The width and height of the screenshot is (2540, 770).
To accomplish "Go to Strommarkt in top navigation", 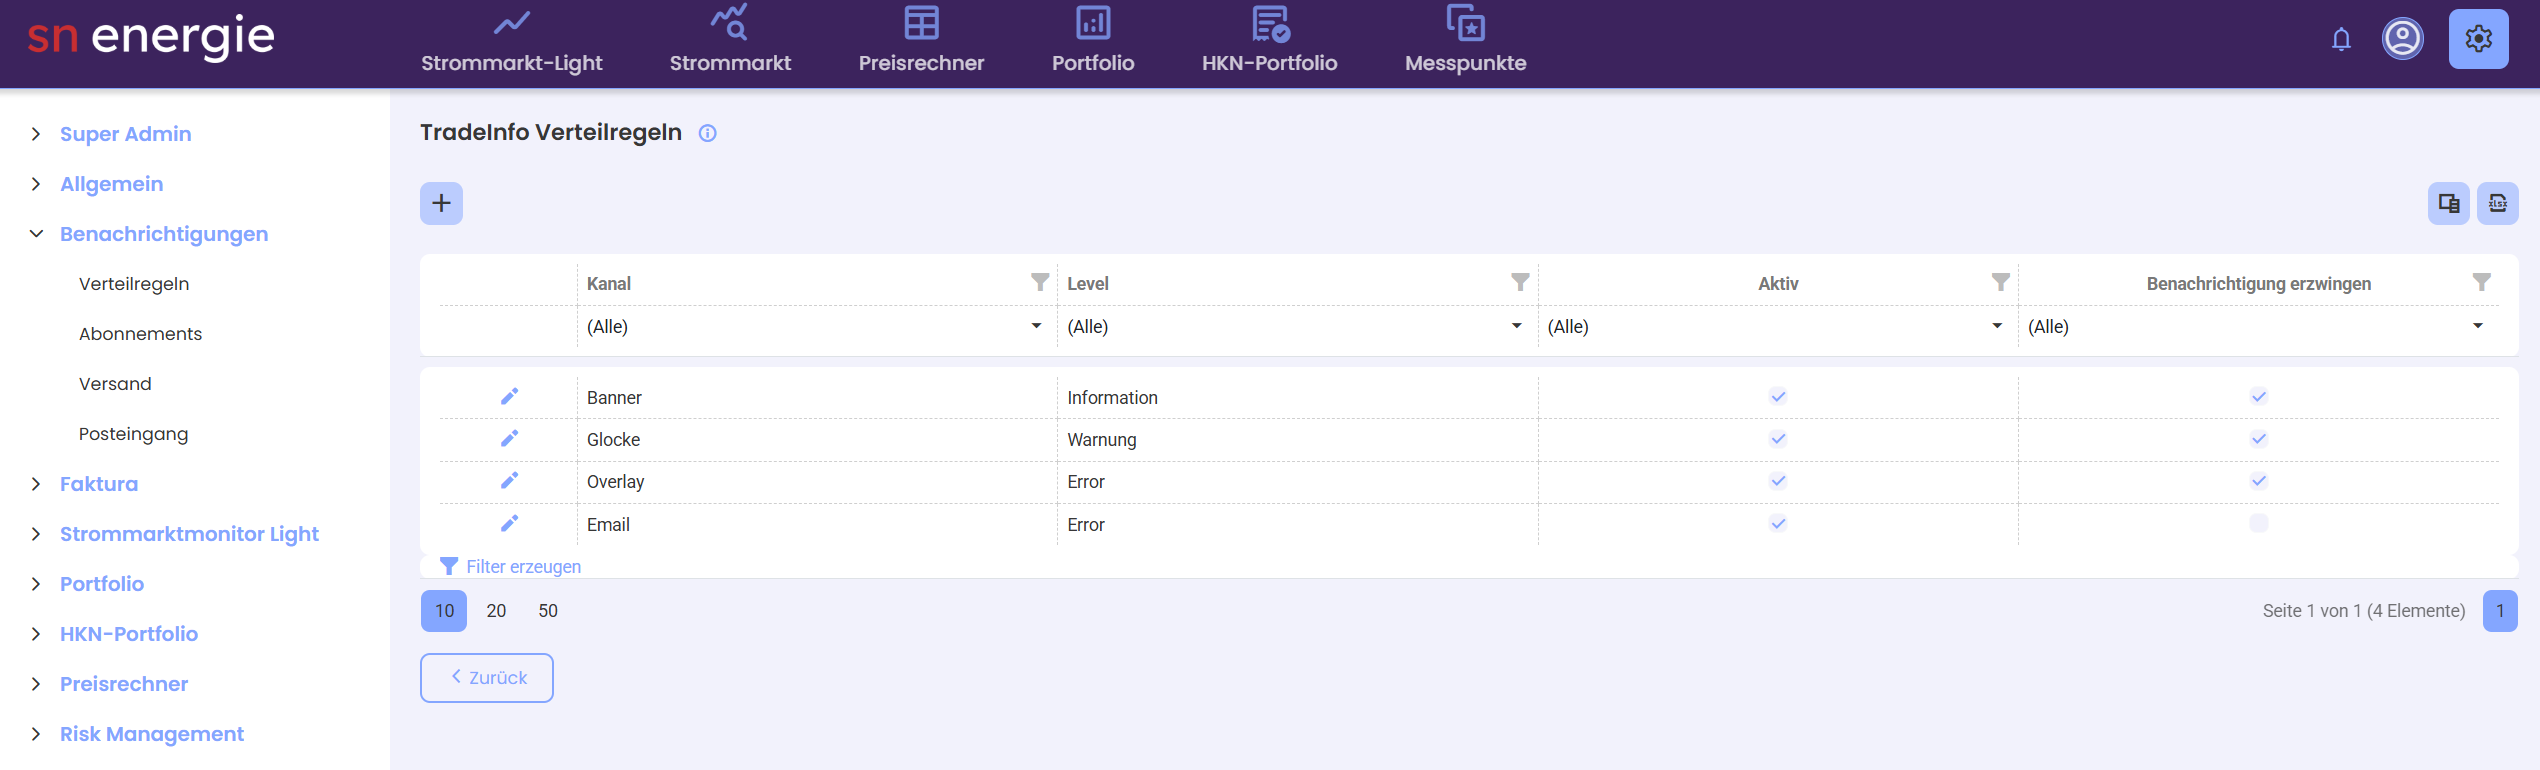I will 730,41.
